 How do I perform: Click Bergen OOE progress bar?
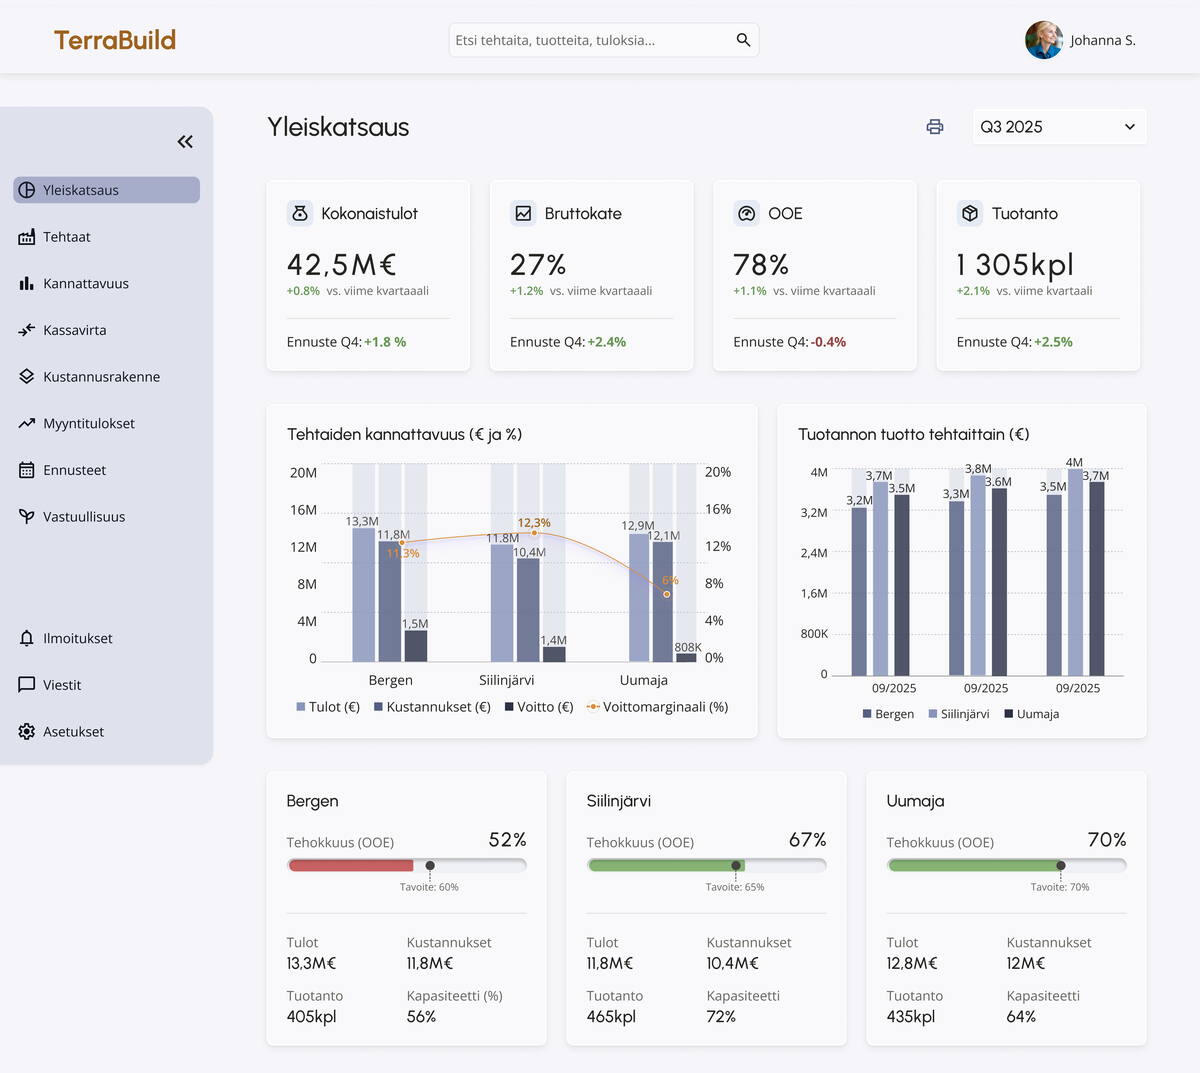(x=407, y=865)
